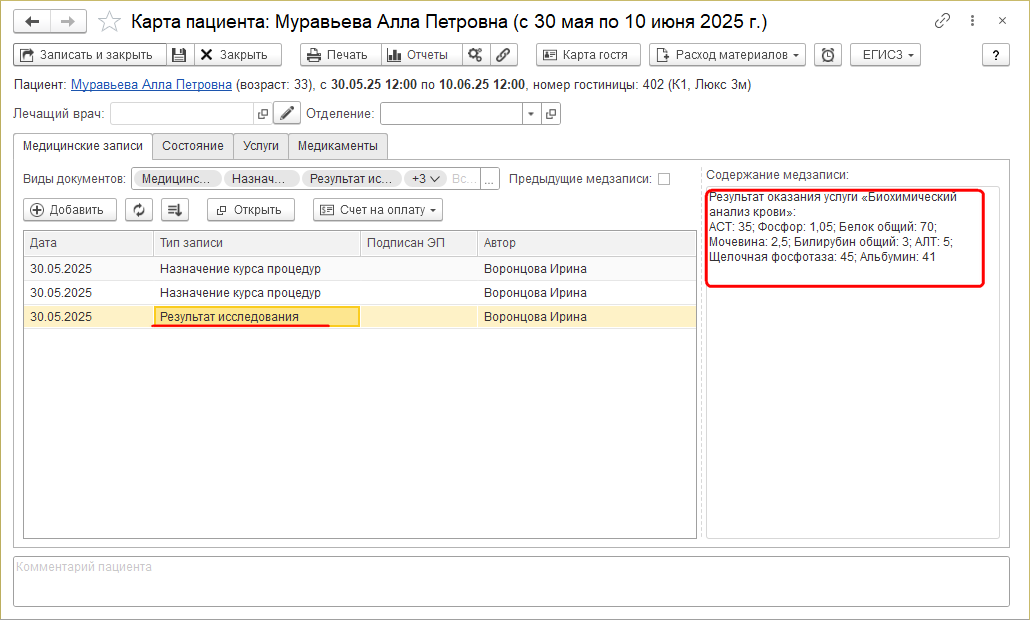Click the Содержание медзаписи text area
Screen dimensions: 1030x620
(853, 363)
